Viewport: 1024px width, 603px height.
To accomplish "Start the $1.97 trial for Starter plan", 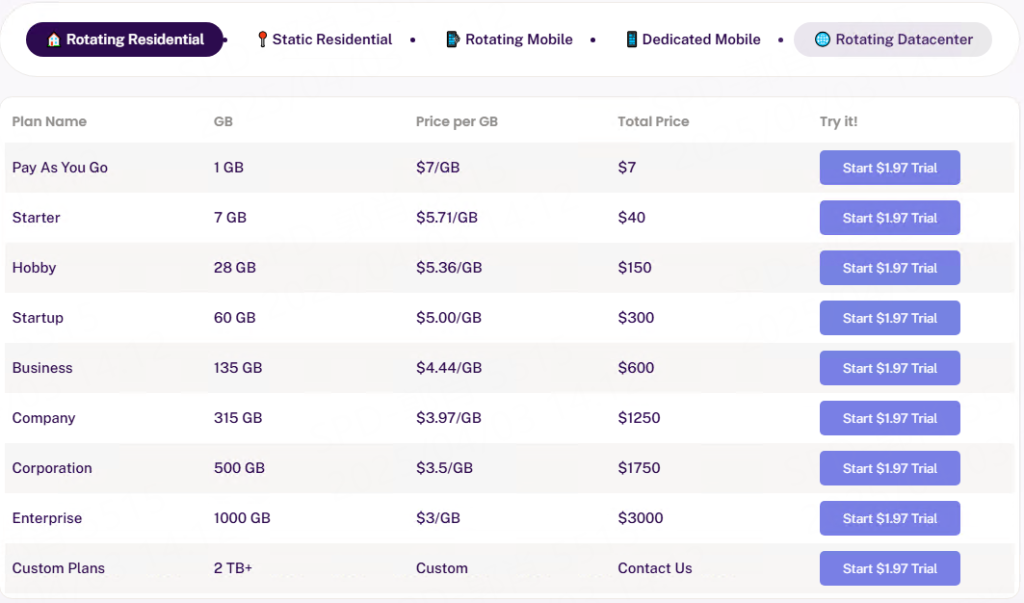I will click(x=889, y=218).
